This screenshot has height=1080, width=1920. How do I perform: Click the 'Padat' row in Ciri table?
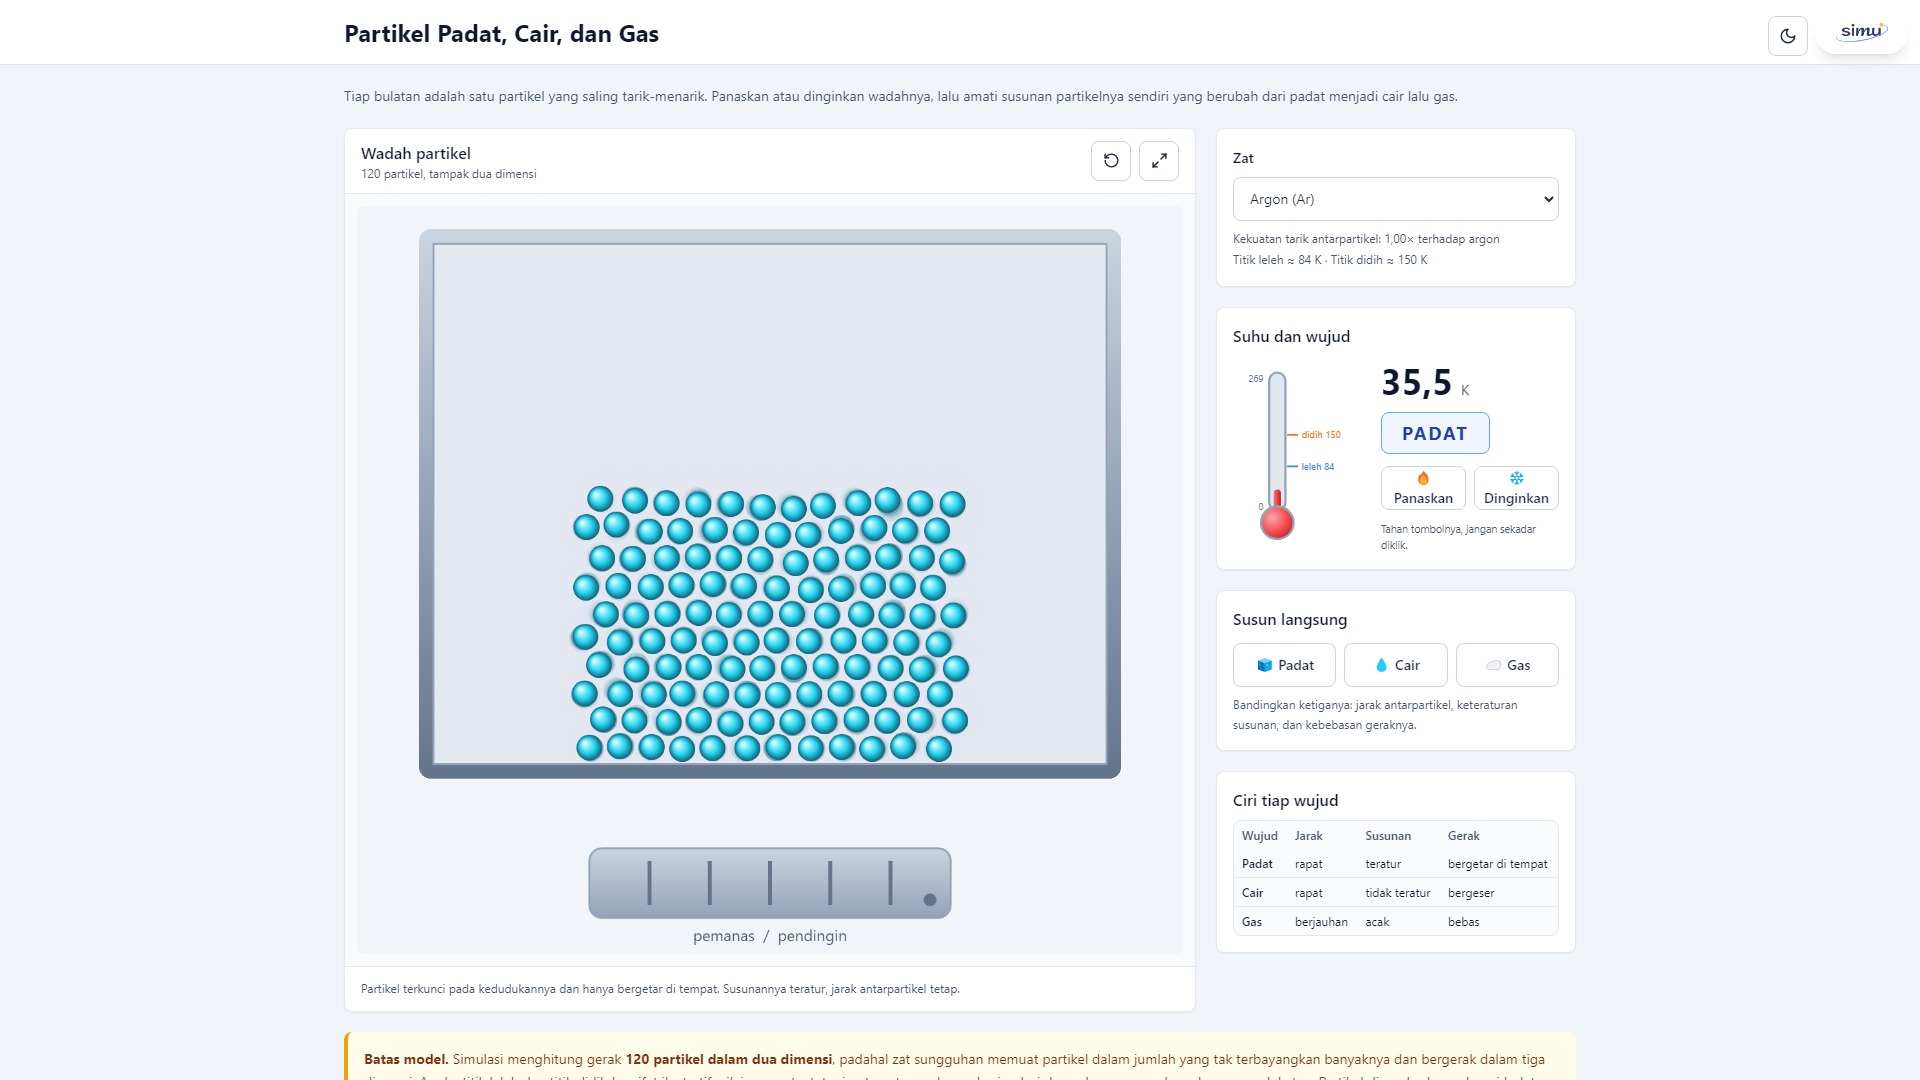(x=1395, y=864)
